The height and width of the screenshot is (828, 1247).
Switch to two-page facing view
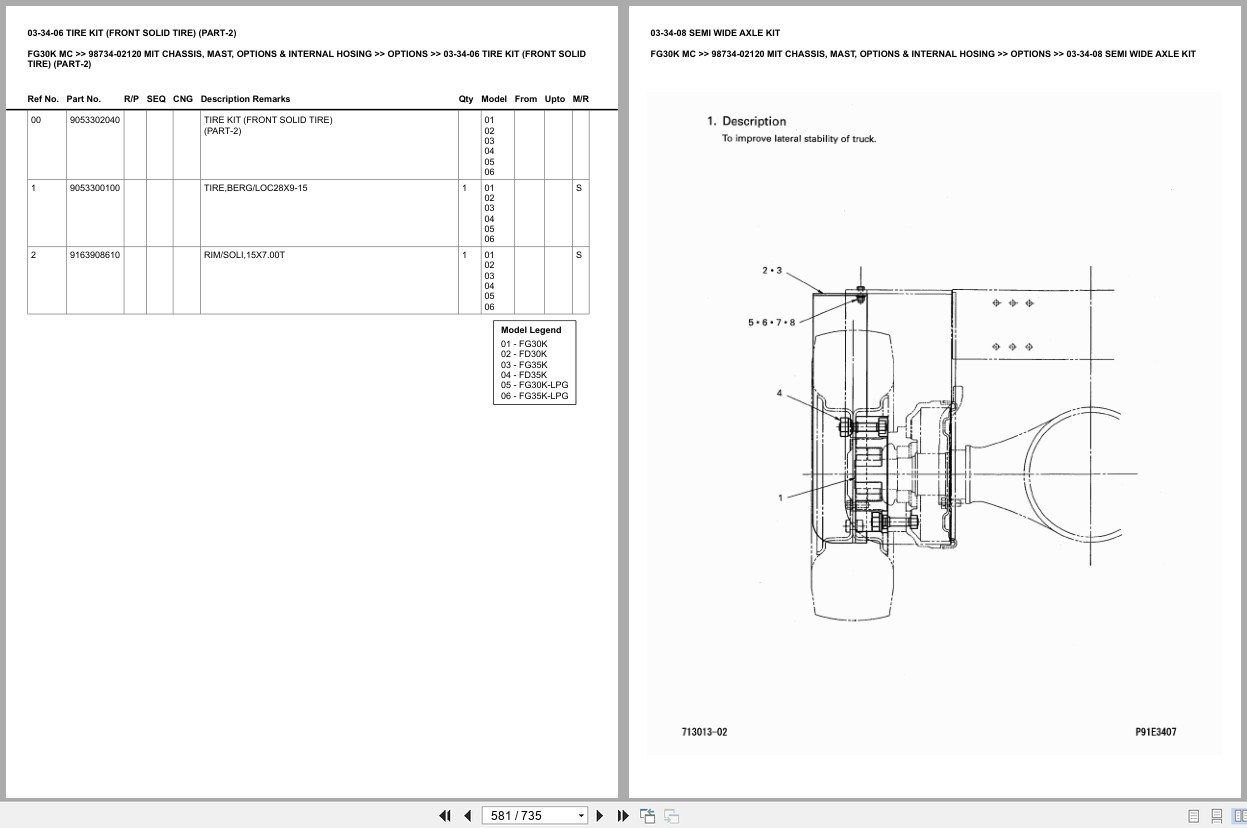1239,816
